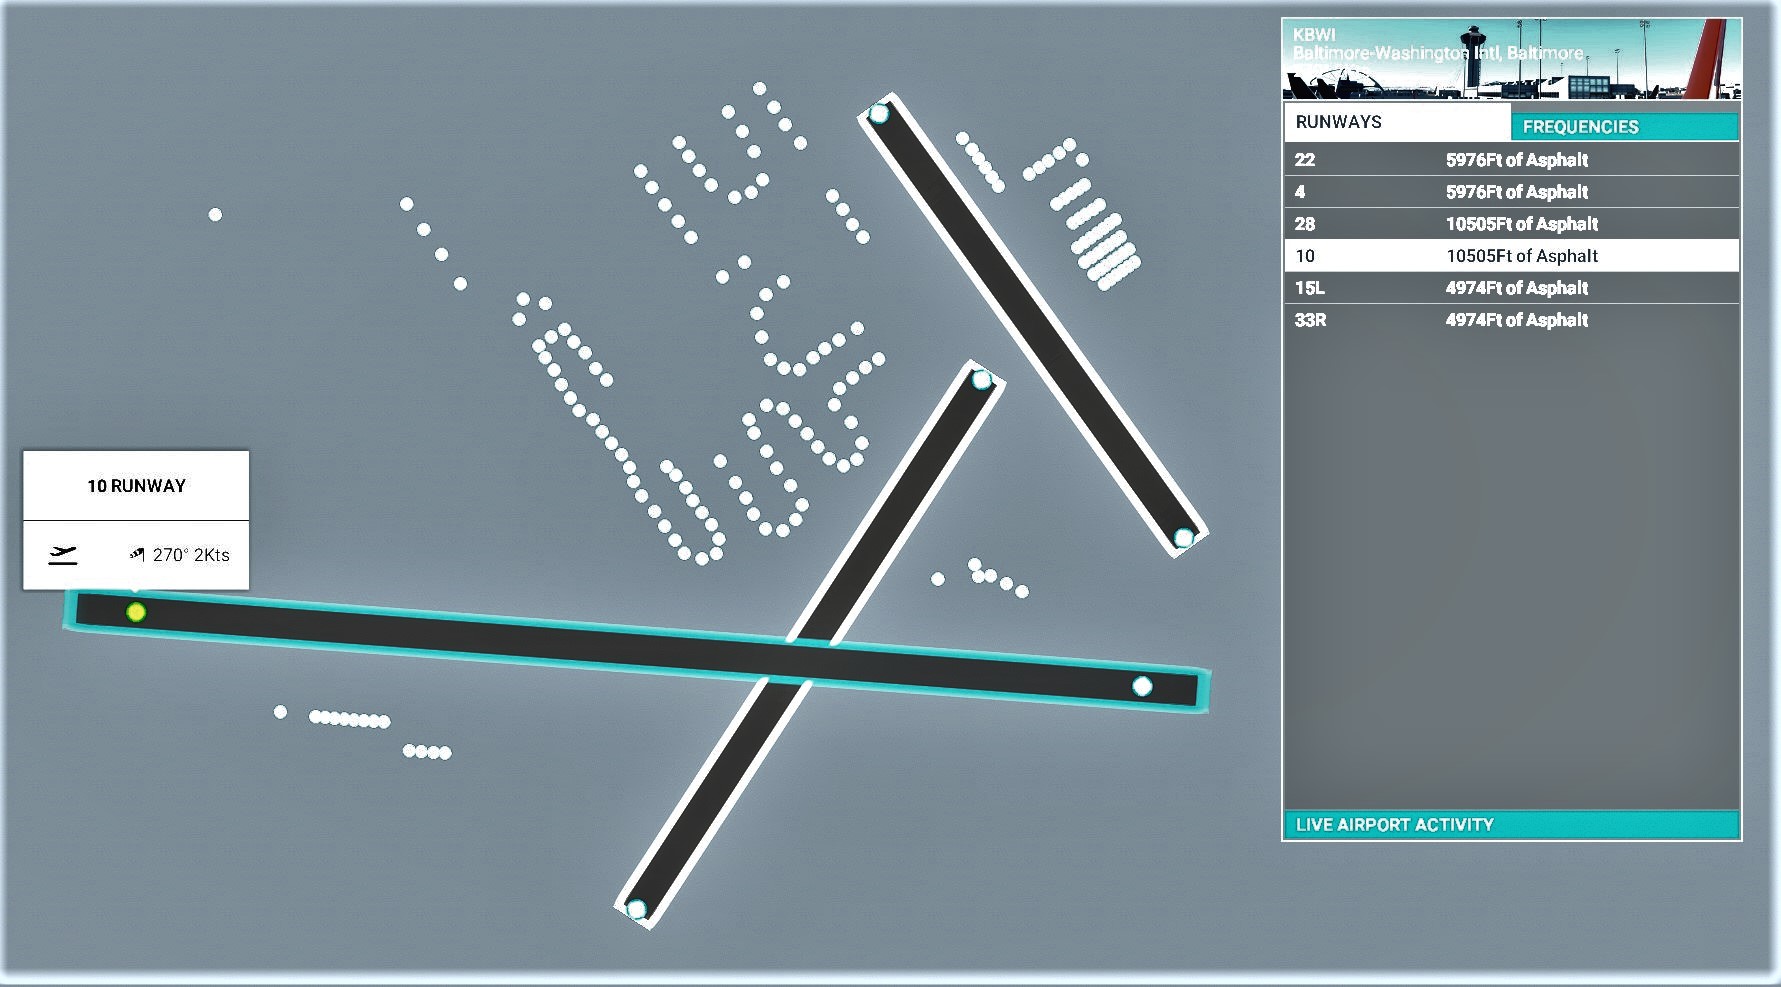Select runway 15L in the list
This screenshot has height=987, width=1781.
click(1511, 288)
